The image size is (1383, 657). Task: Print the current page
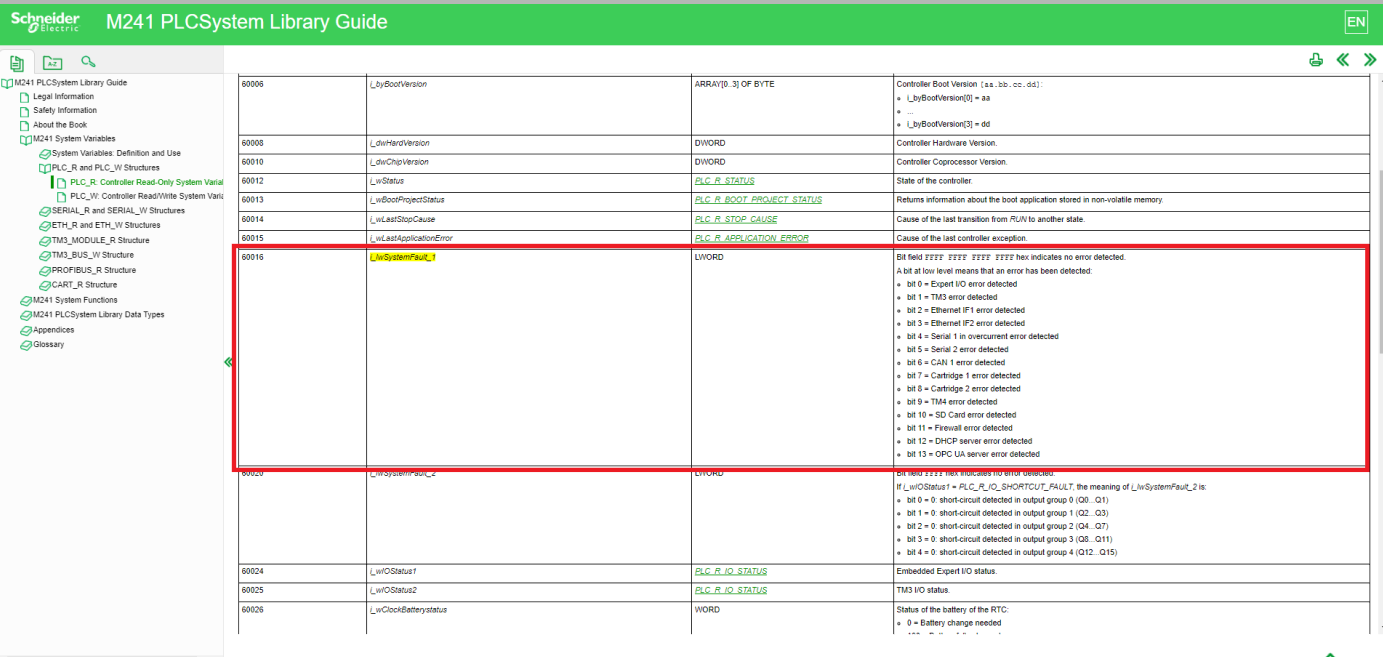[x=1316, y=60]
